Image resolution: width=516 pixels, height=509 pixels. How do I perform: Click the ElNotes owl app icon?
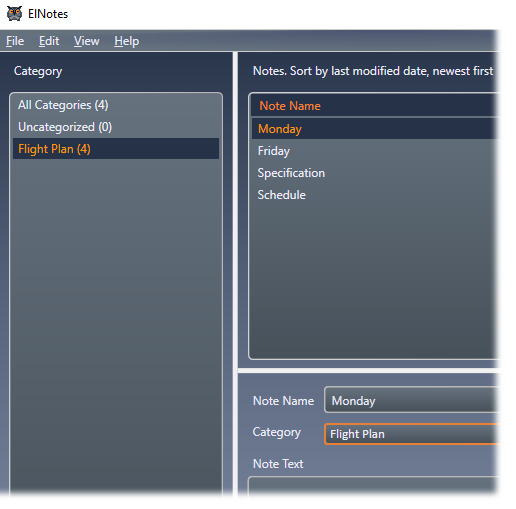pyautogui.click(x=14, y=14)
